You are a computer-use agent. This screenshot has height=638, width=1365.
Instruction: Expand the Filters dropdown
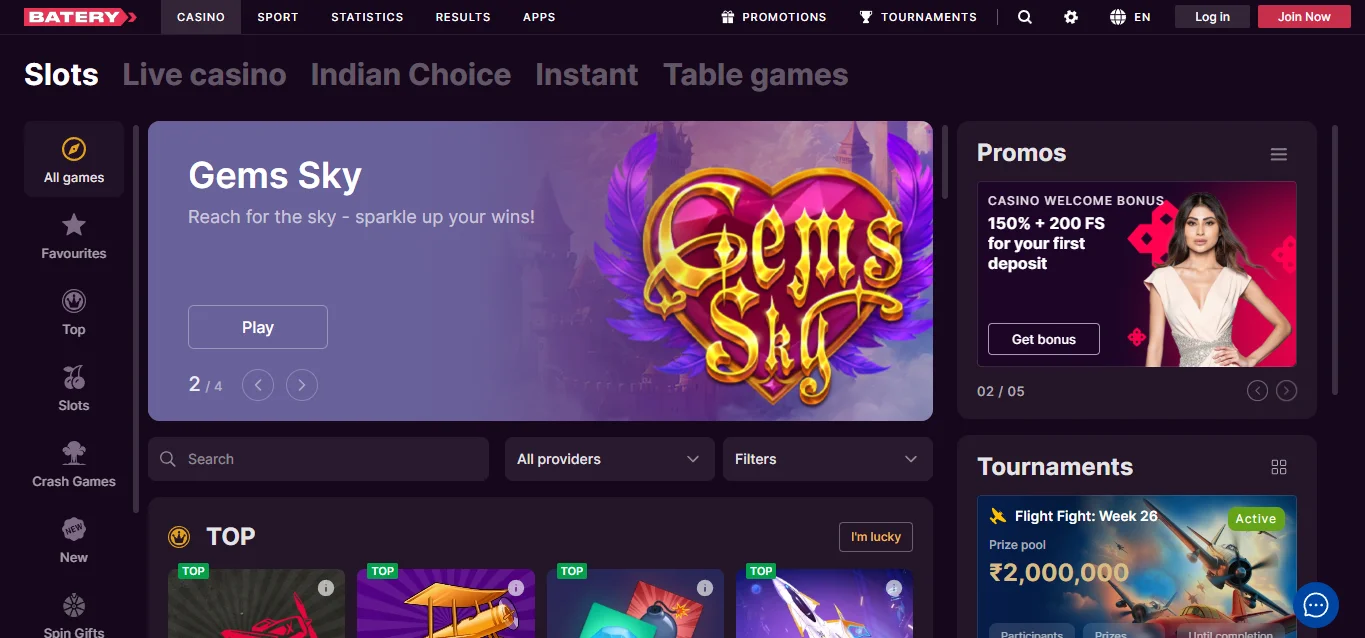827,459
